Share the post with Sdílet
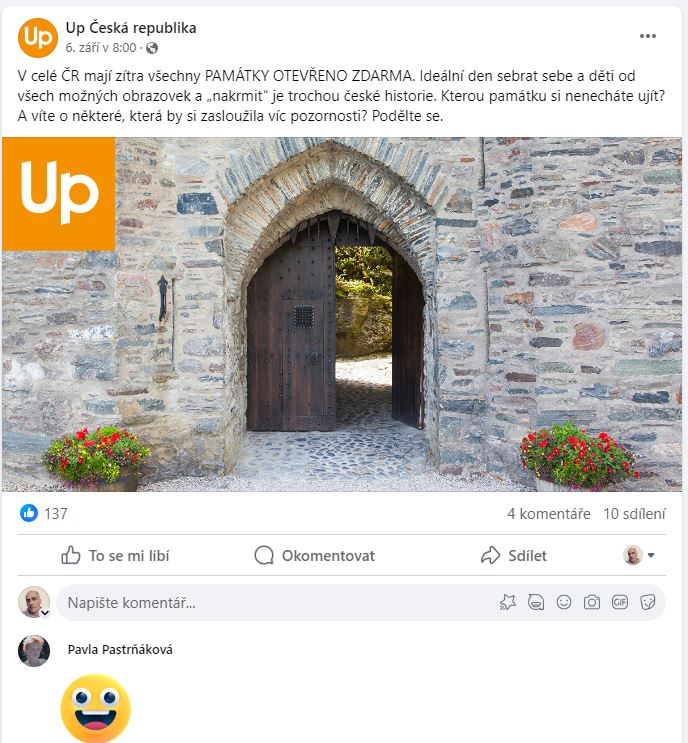This screenshot has width=688, height=743. pyautogui.click(x=514, y=555)
